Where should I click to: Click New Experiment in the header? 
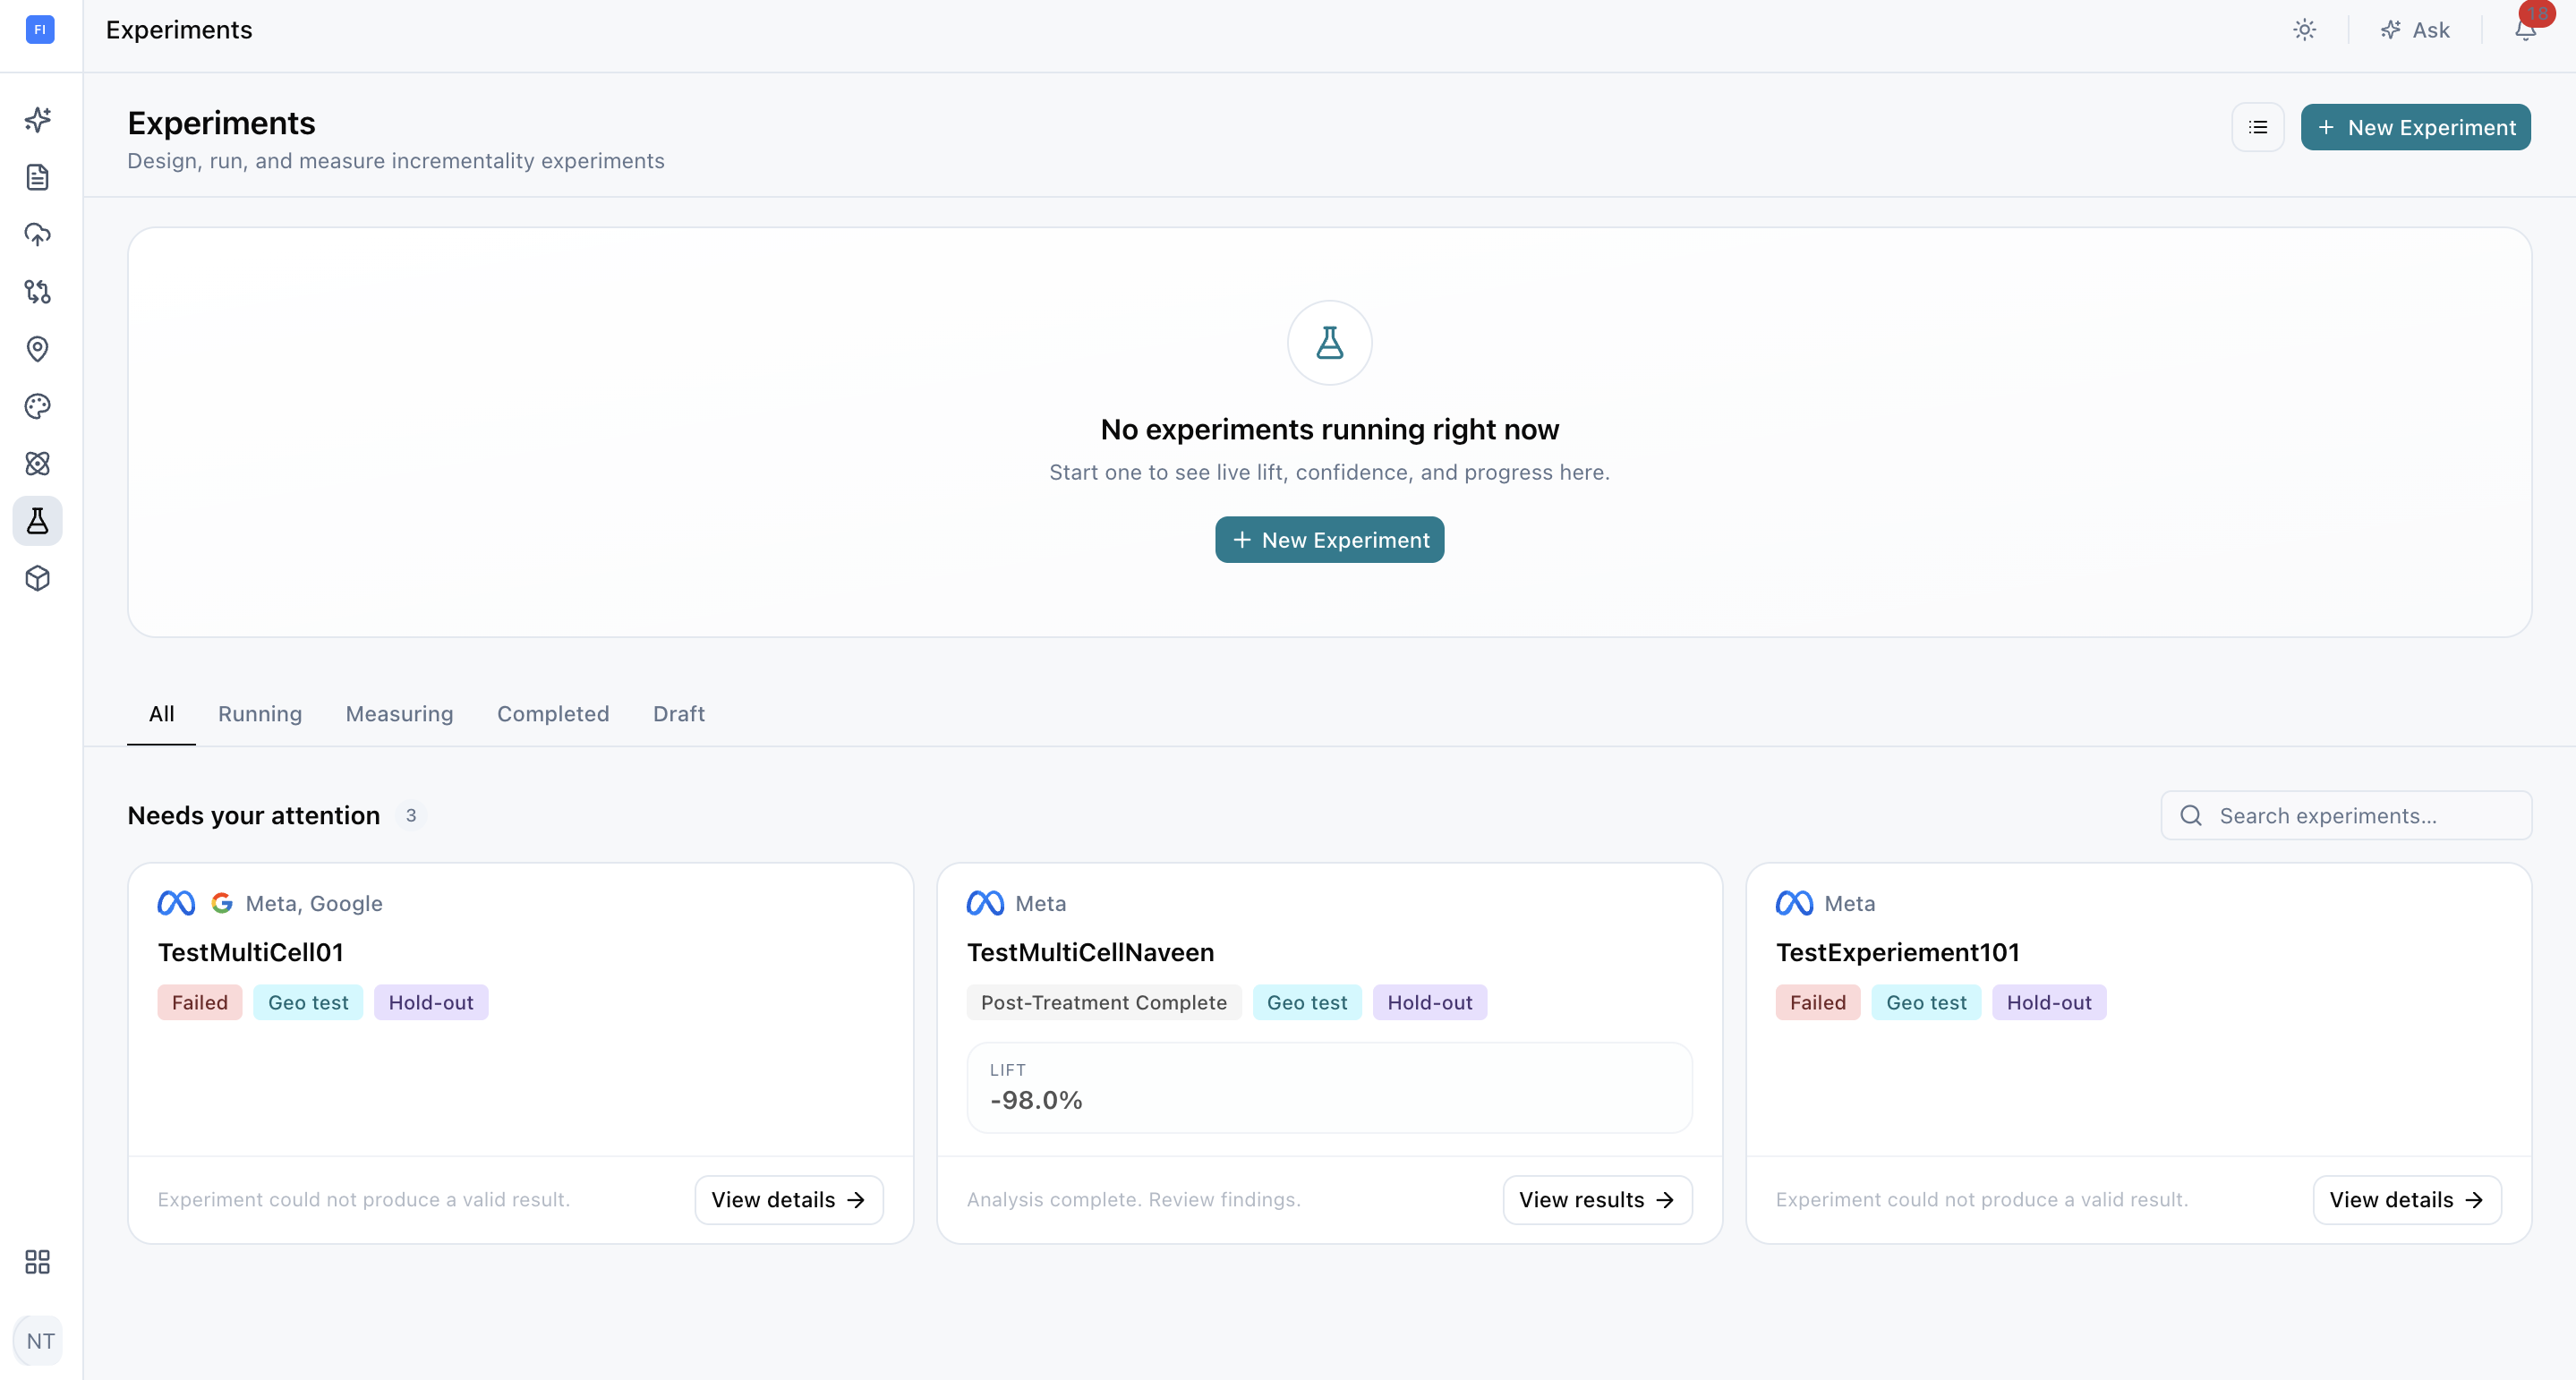pyautogui.click(x=2415, y=127)
